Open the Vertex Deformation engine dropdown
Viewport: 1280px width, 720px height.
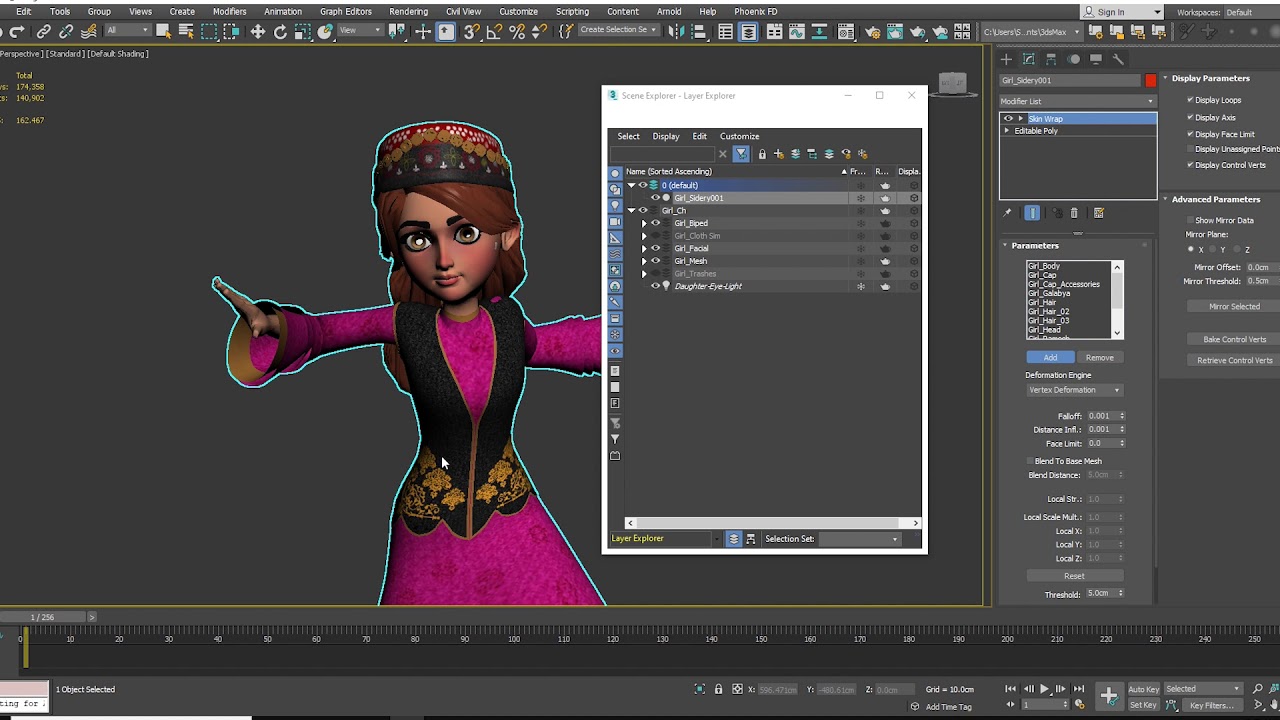click(x=1074, y=390)
